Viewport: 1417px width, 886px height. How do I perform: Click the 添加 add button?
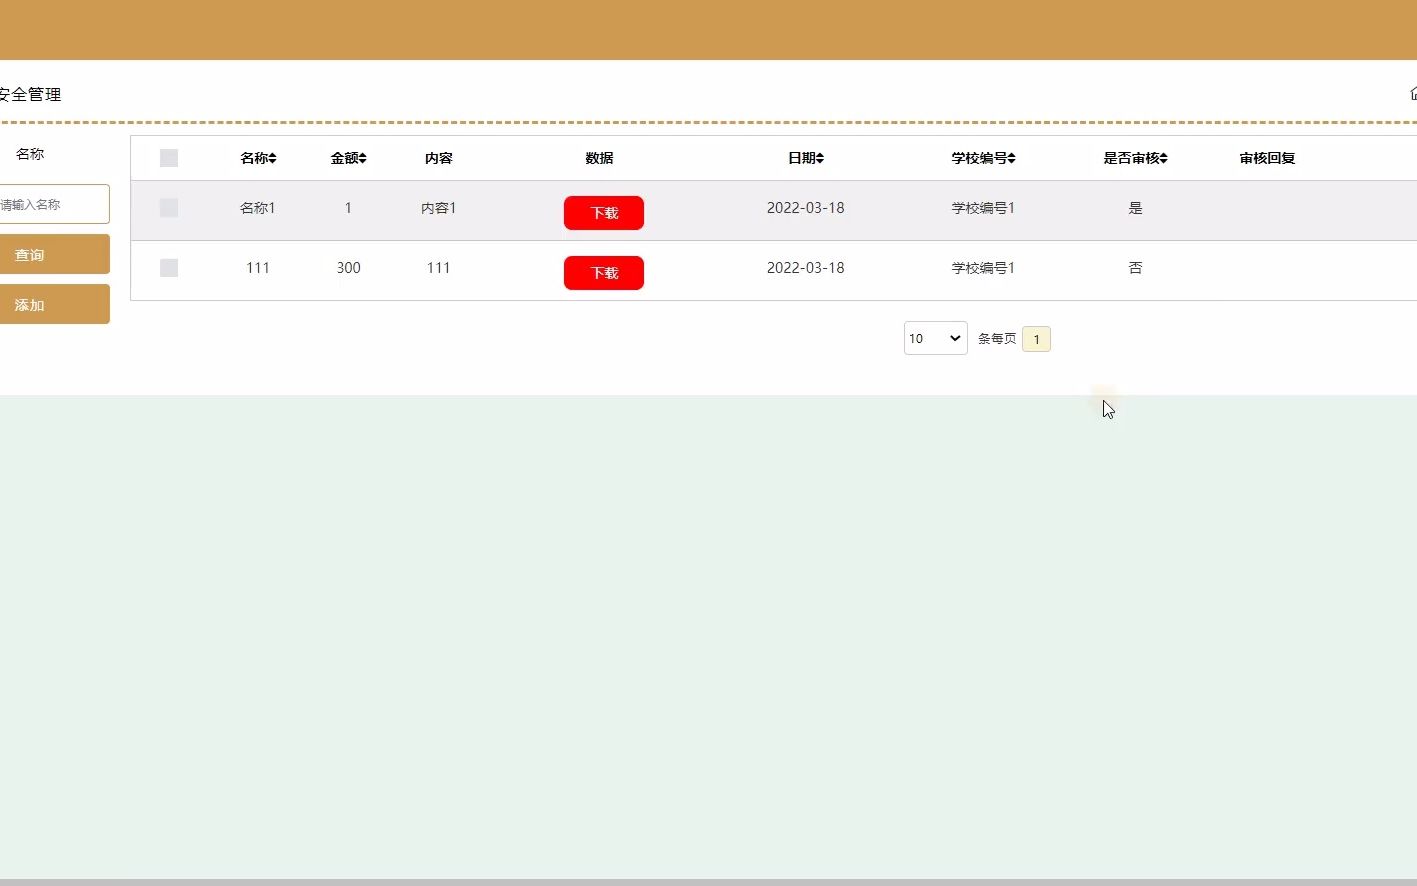[x=54, y=304]
